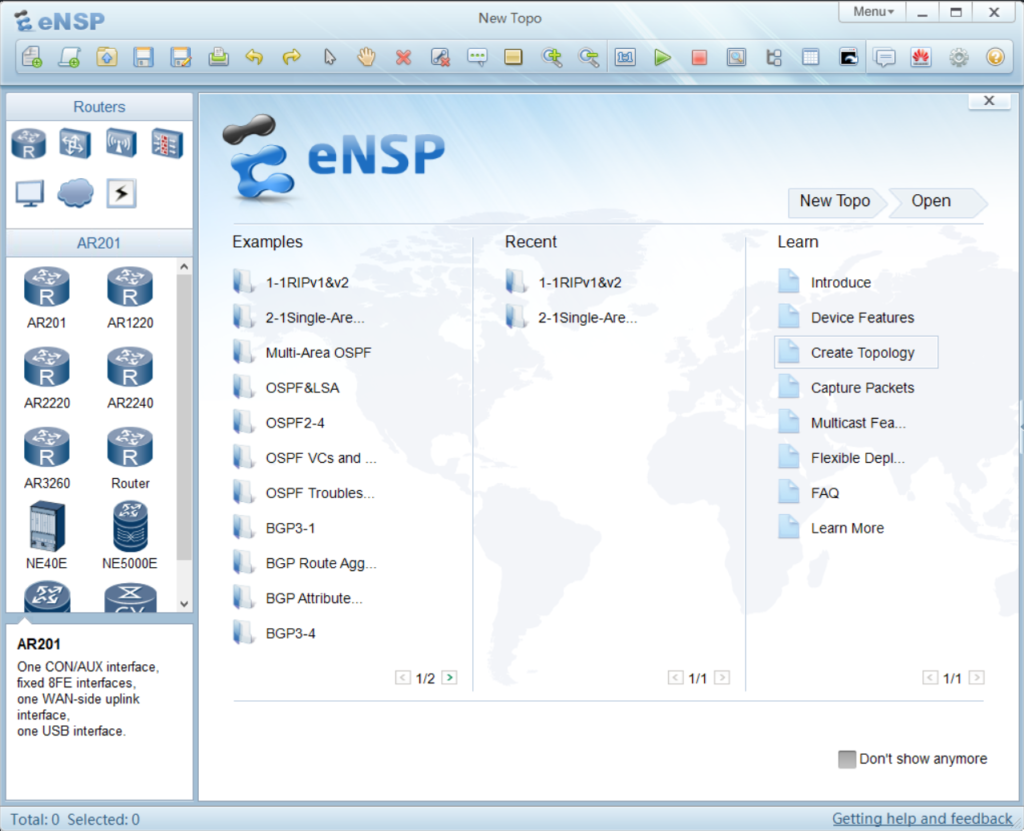Select the Router device category icon

[x=29, y=144]
